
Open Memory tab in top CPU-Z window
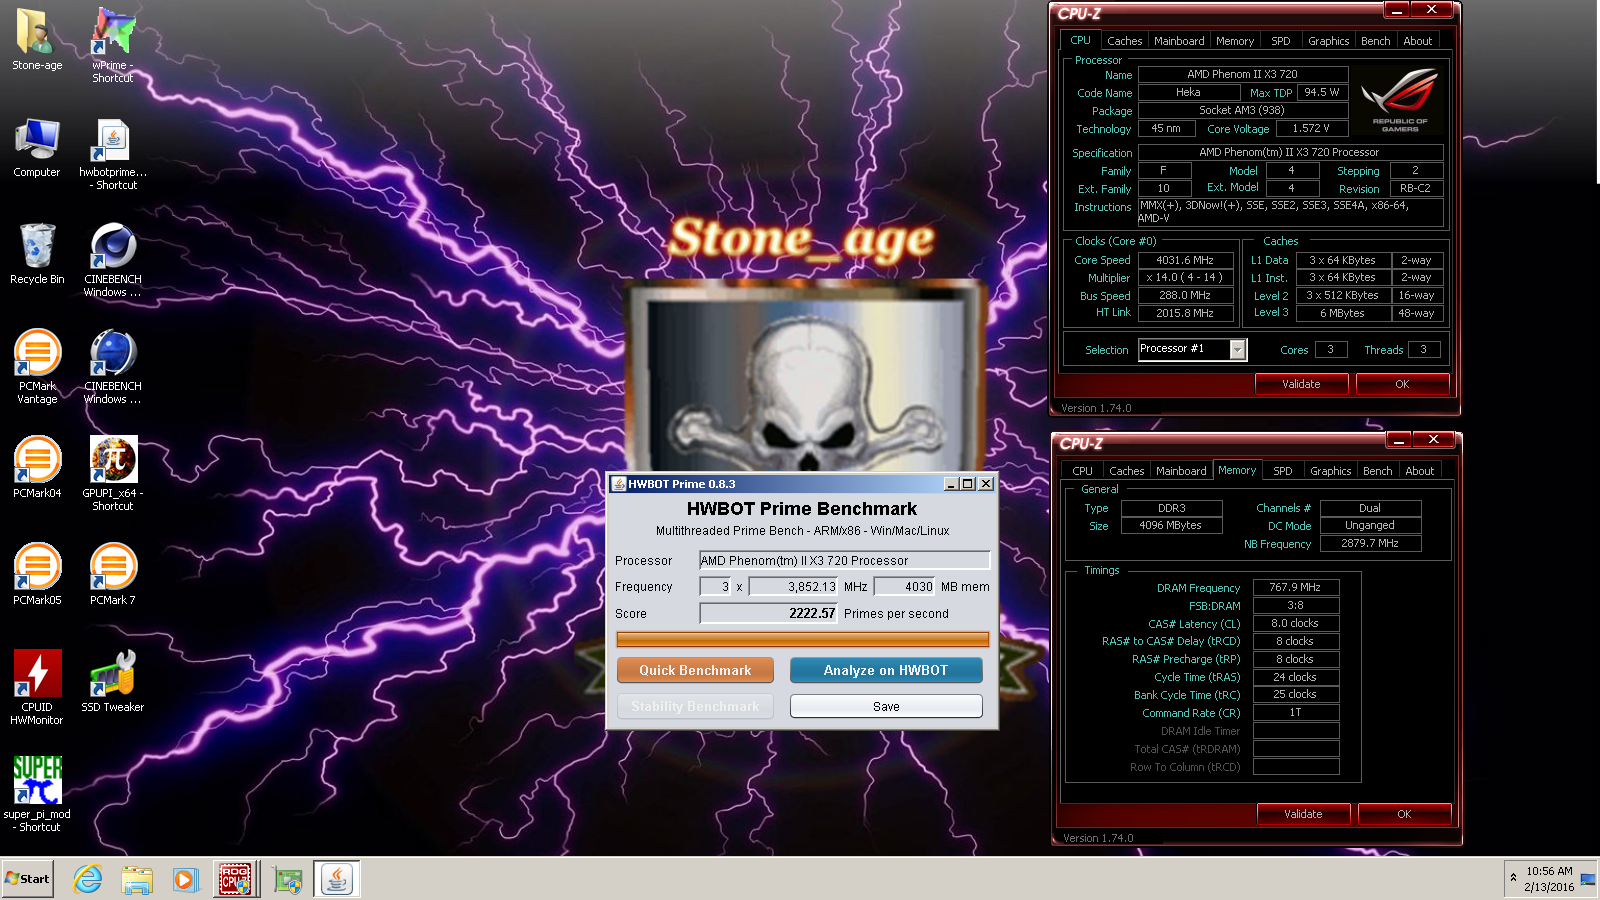click(x=1235, y=41)
